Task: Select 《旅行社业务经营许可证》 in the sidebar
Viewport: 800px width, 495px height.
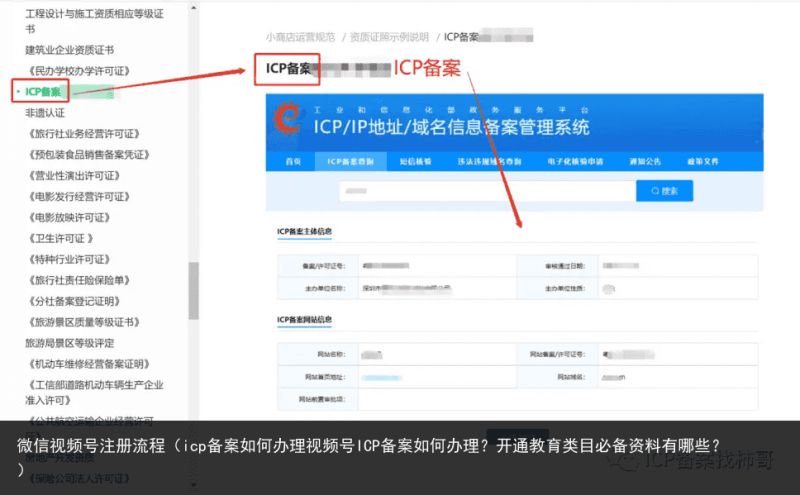Action: coord(82,134)
